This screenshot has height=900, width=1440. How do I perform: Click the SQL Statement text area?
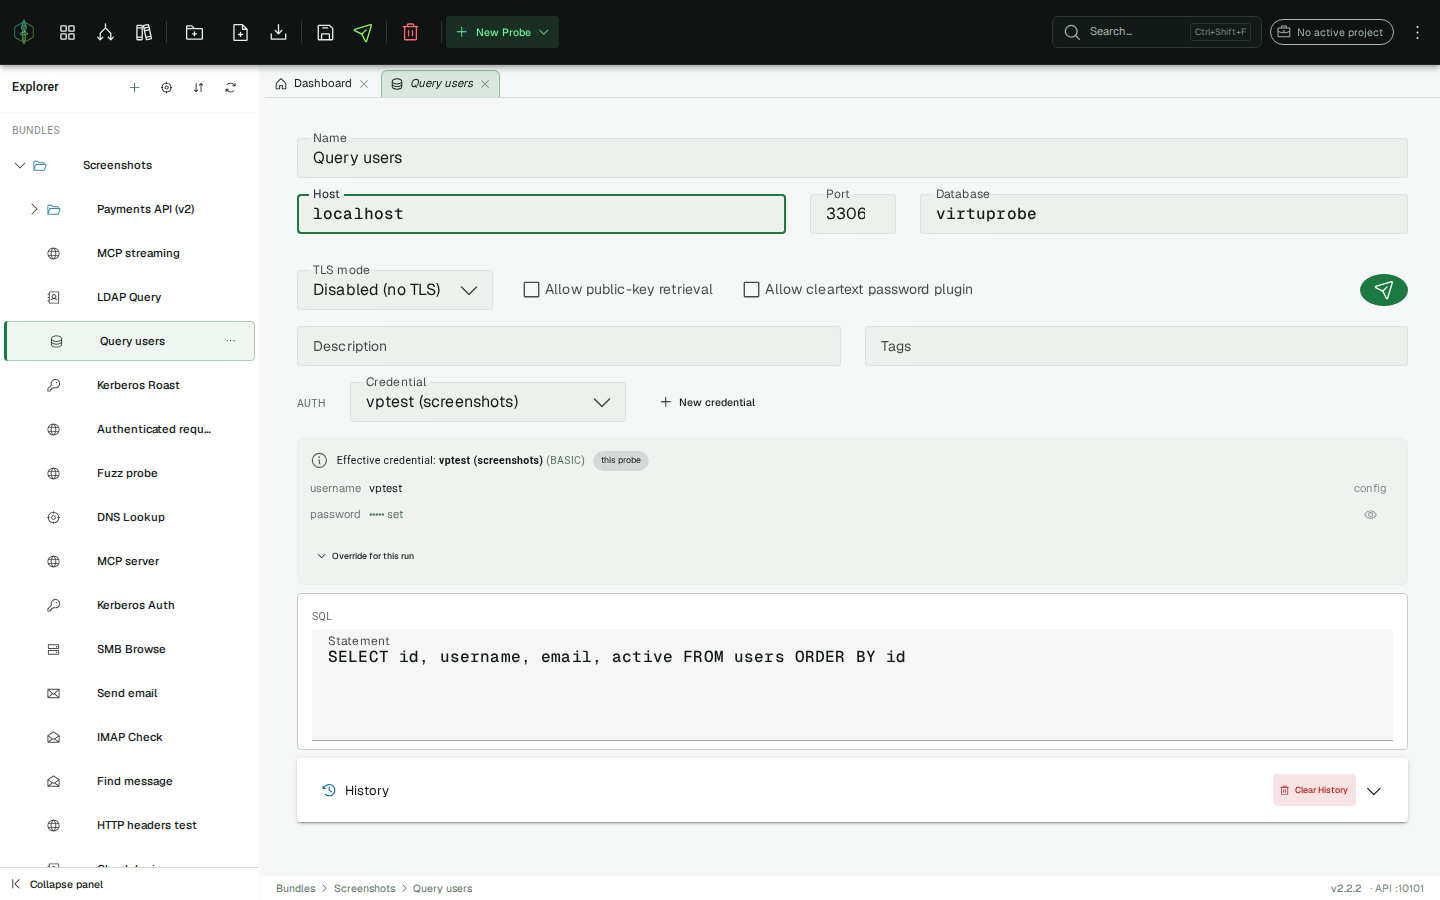pos(852,685)
